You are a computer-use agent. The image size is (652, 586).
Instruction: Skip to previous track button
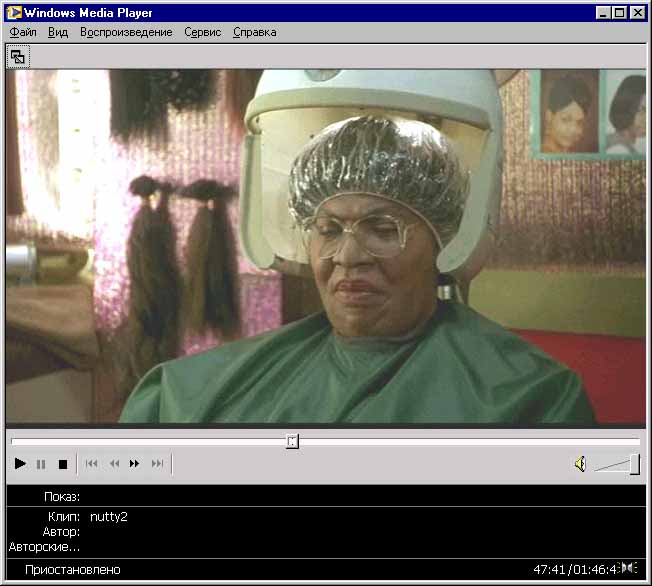click(91, 463)
